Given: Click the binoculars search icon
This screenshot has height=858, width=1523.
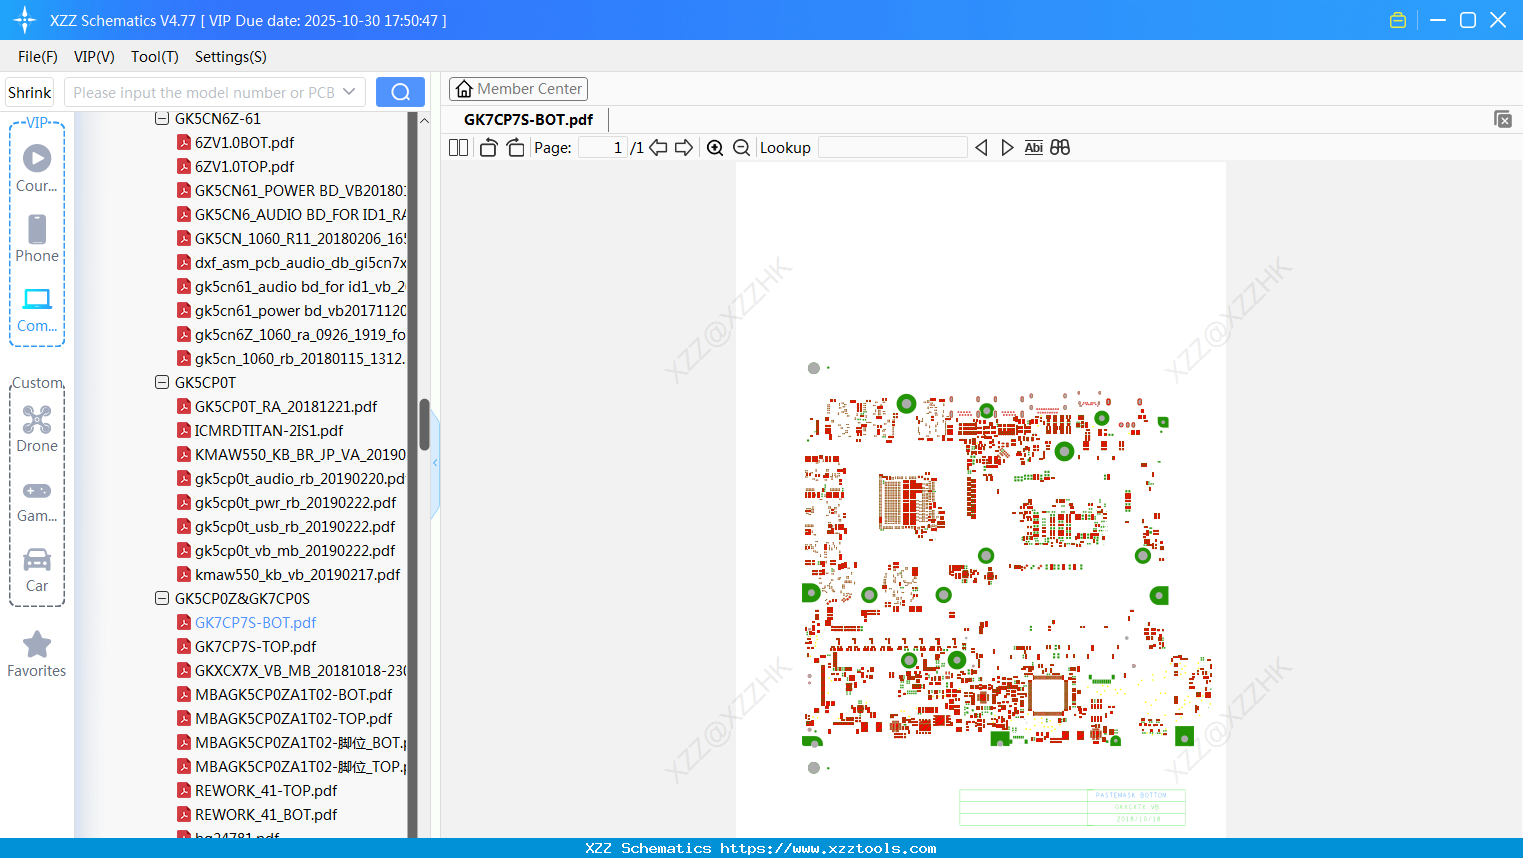Looking at the screenshot, I should (1060, 148).
